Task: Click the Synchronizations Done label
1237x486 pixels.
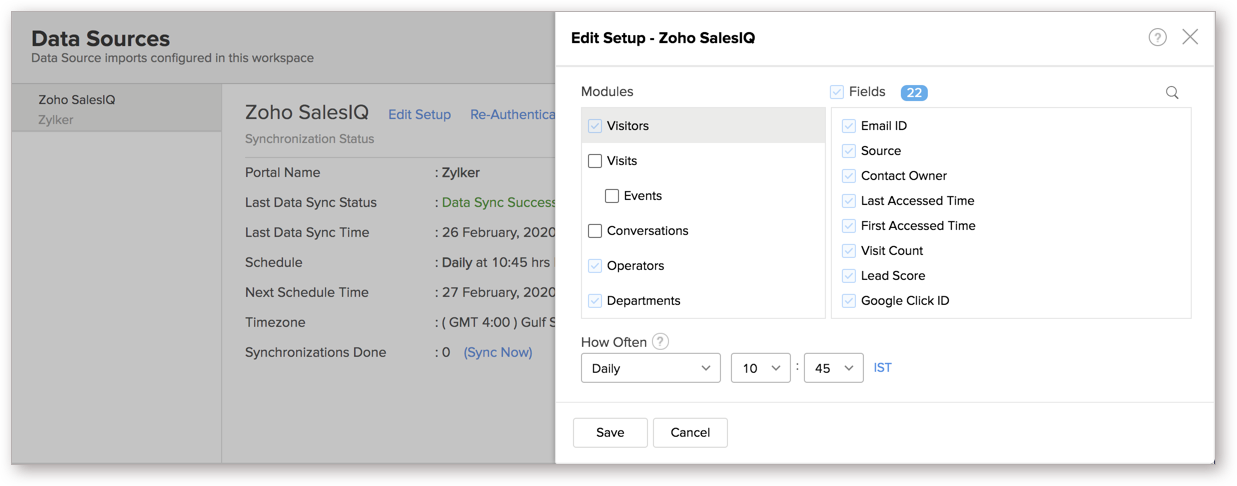Action: pos(315,353)
